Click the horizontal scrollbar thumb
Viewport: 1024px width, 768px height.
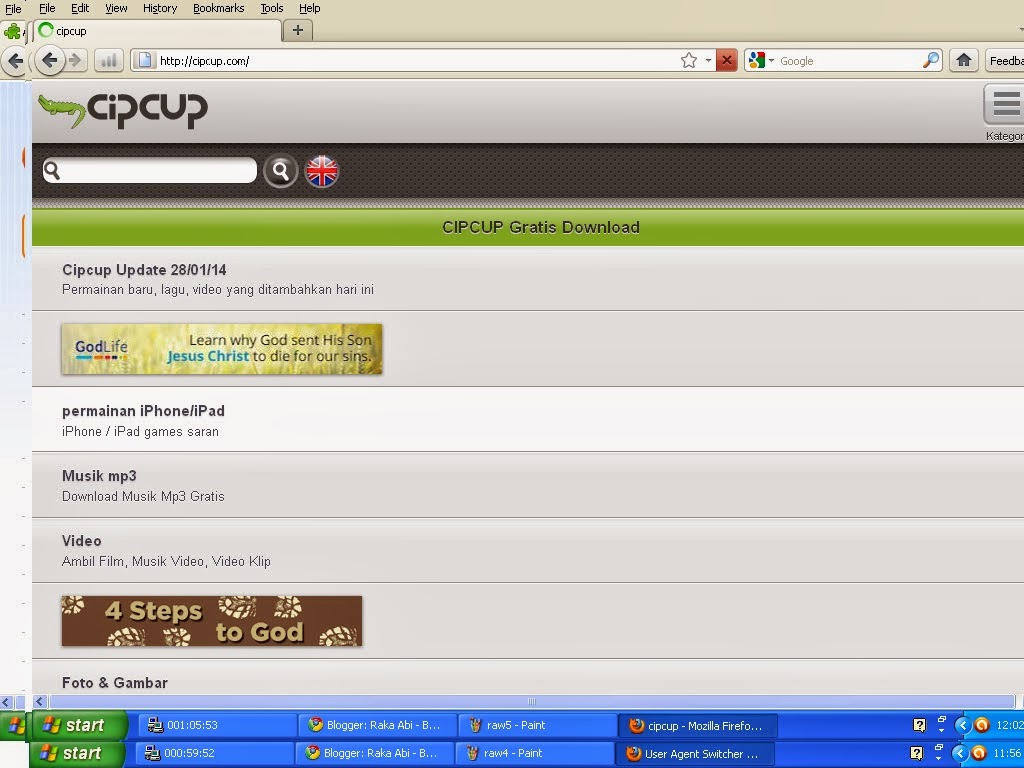click(x=532, y=701)
